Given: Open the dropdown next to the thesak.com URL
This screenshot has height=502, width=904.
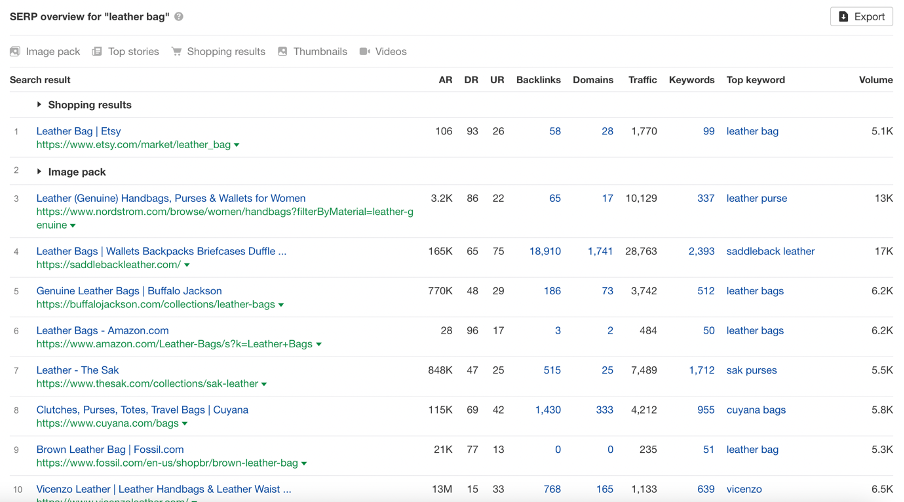Looking at the screenshot, I should (x=264, y=384).
